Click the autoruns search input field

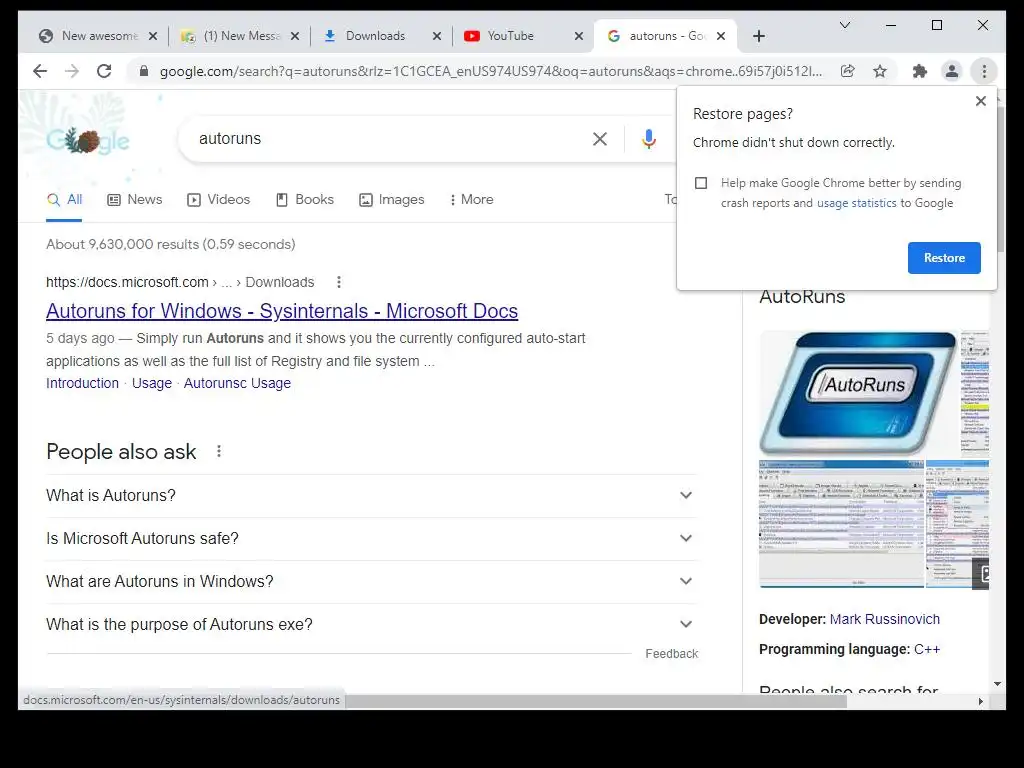pos(392,138)
